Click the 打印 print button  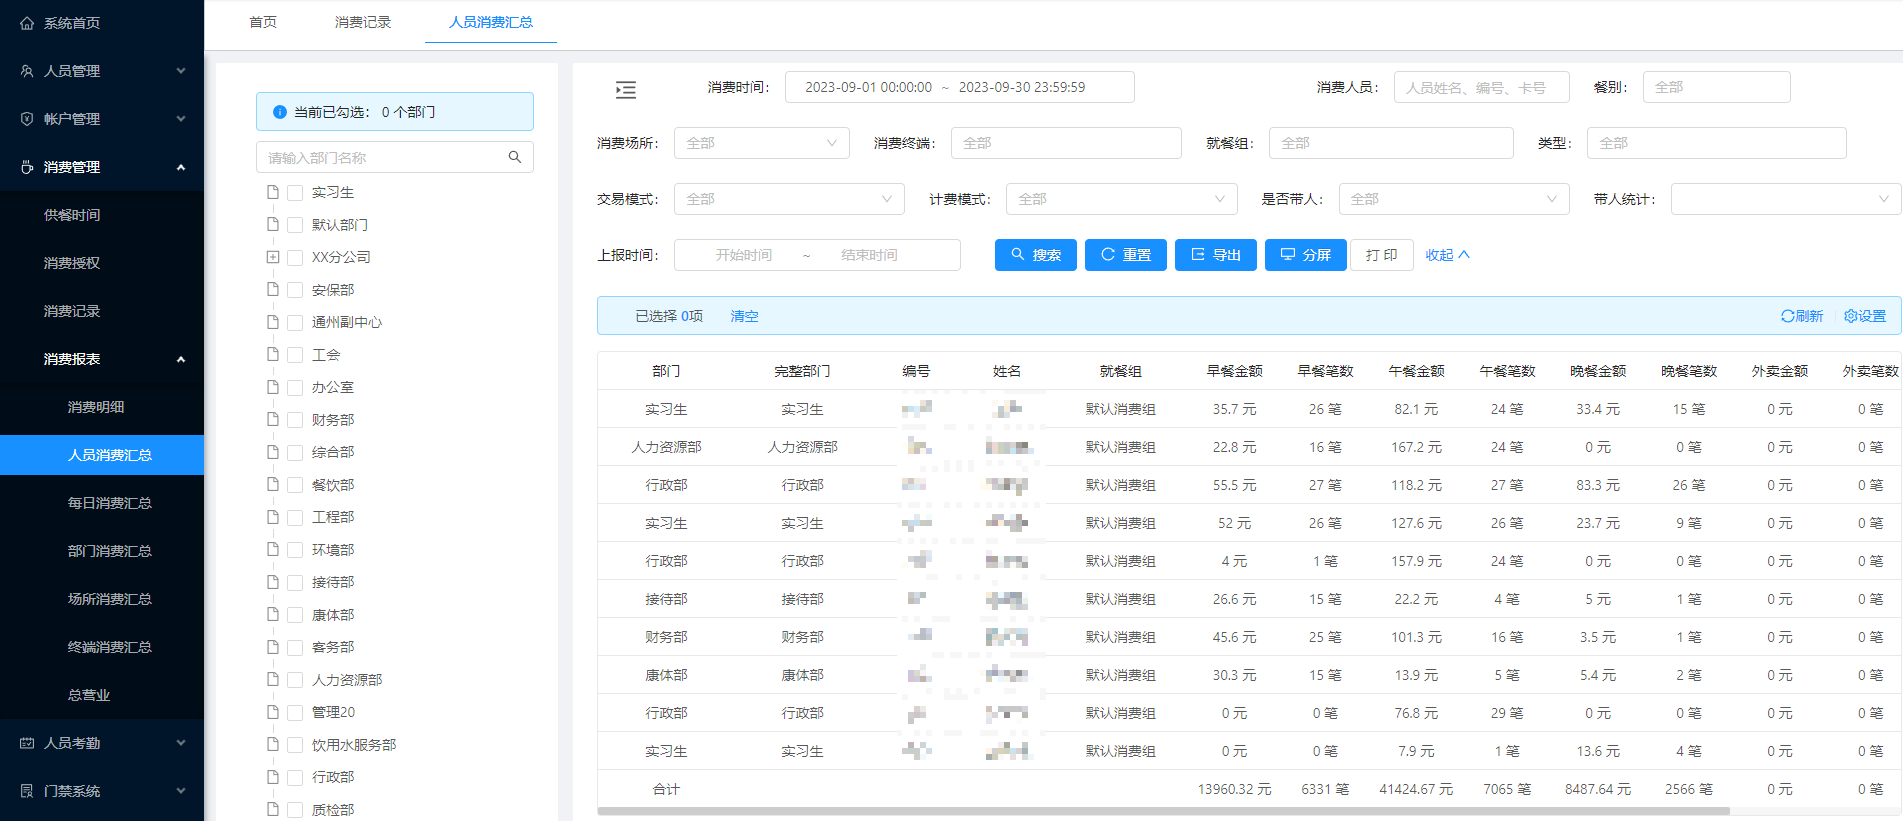click(1382, 255)
